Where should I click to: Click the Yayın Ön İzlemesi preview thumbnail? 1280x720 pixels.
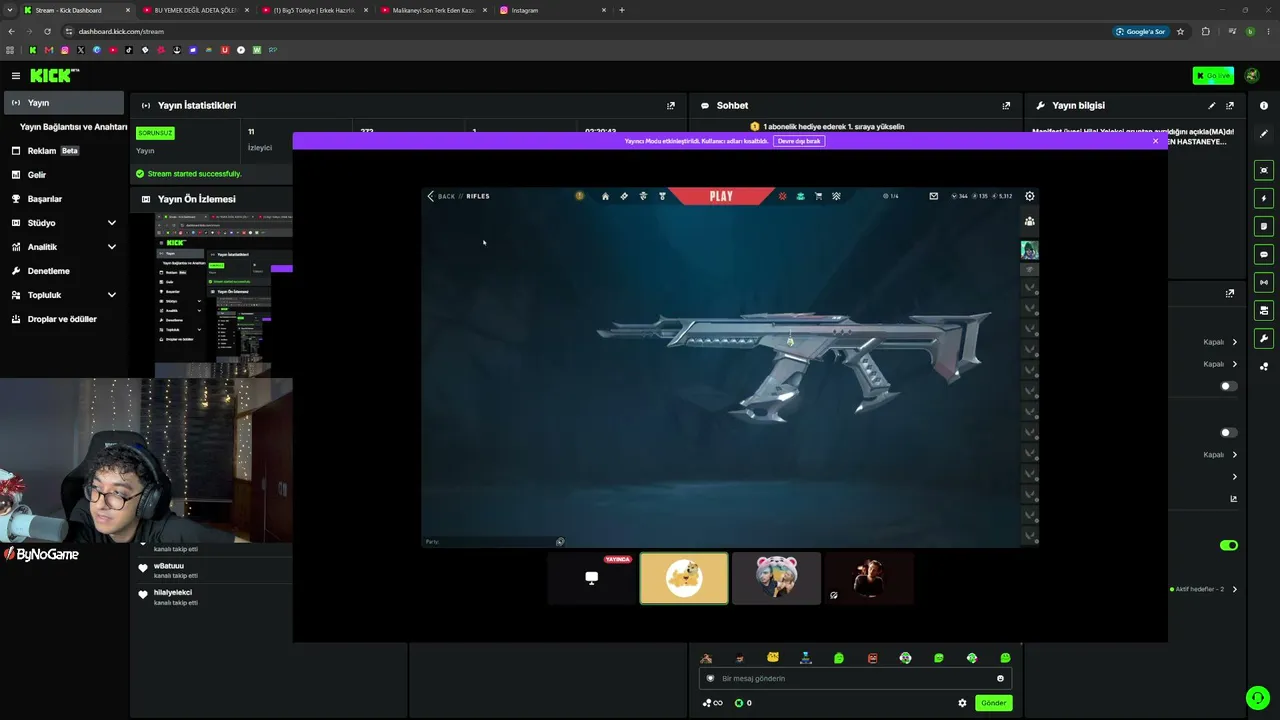tap(224, 295)
